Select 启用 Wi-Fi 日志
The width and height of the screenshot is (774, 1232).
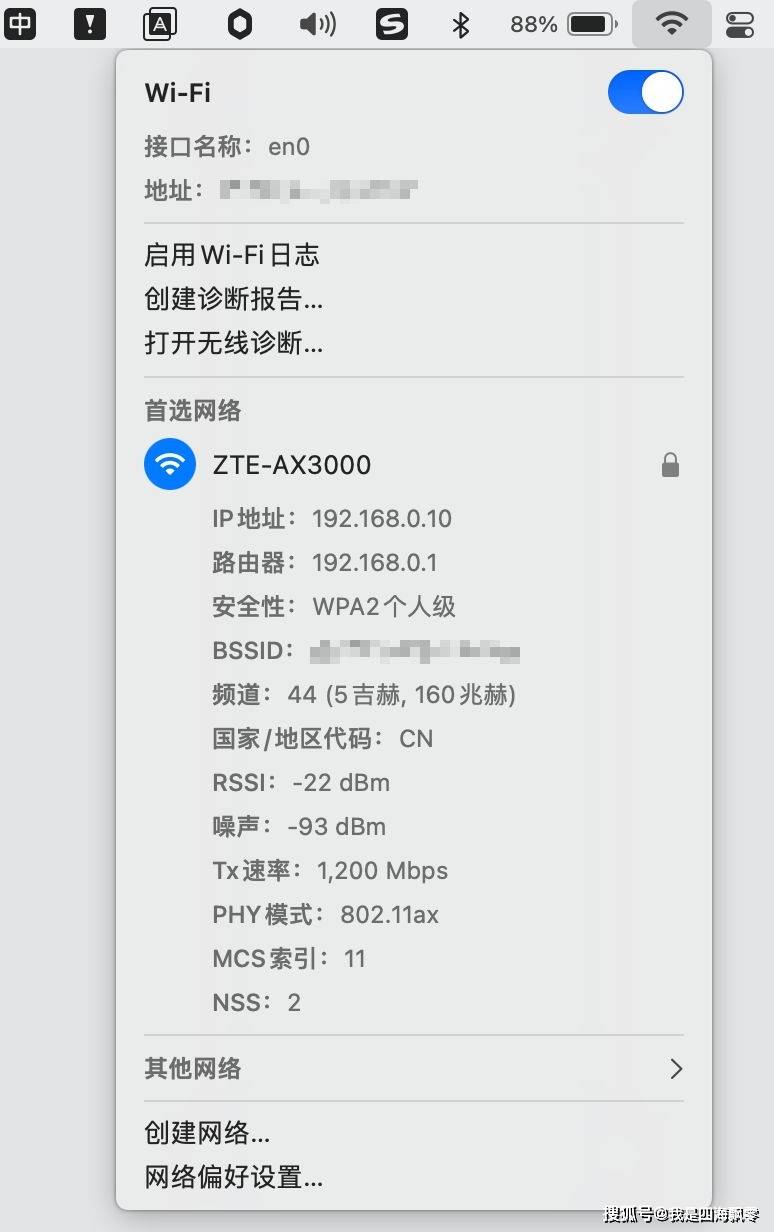(232, 255)
